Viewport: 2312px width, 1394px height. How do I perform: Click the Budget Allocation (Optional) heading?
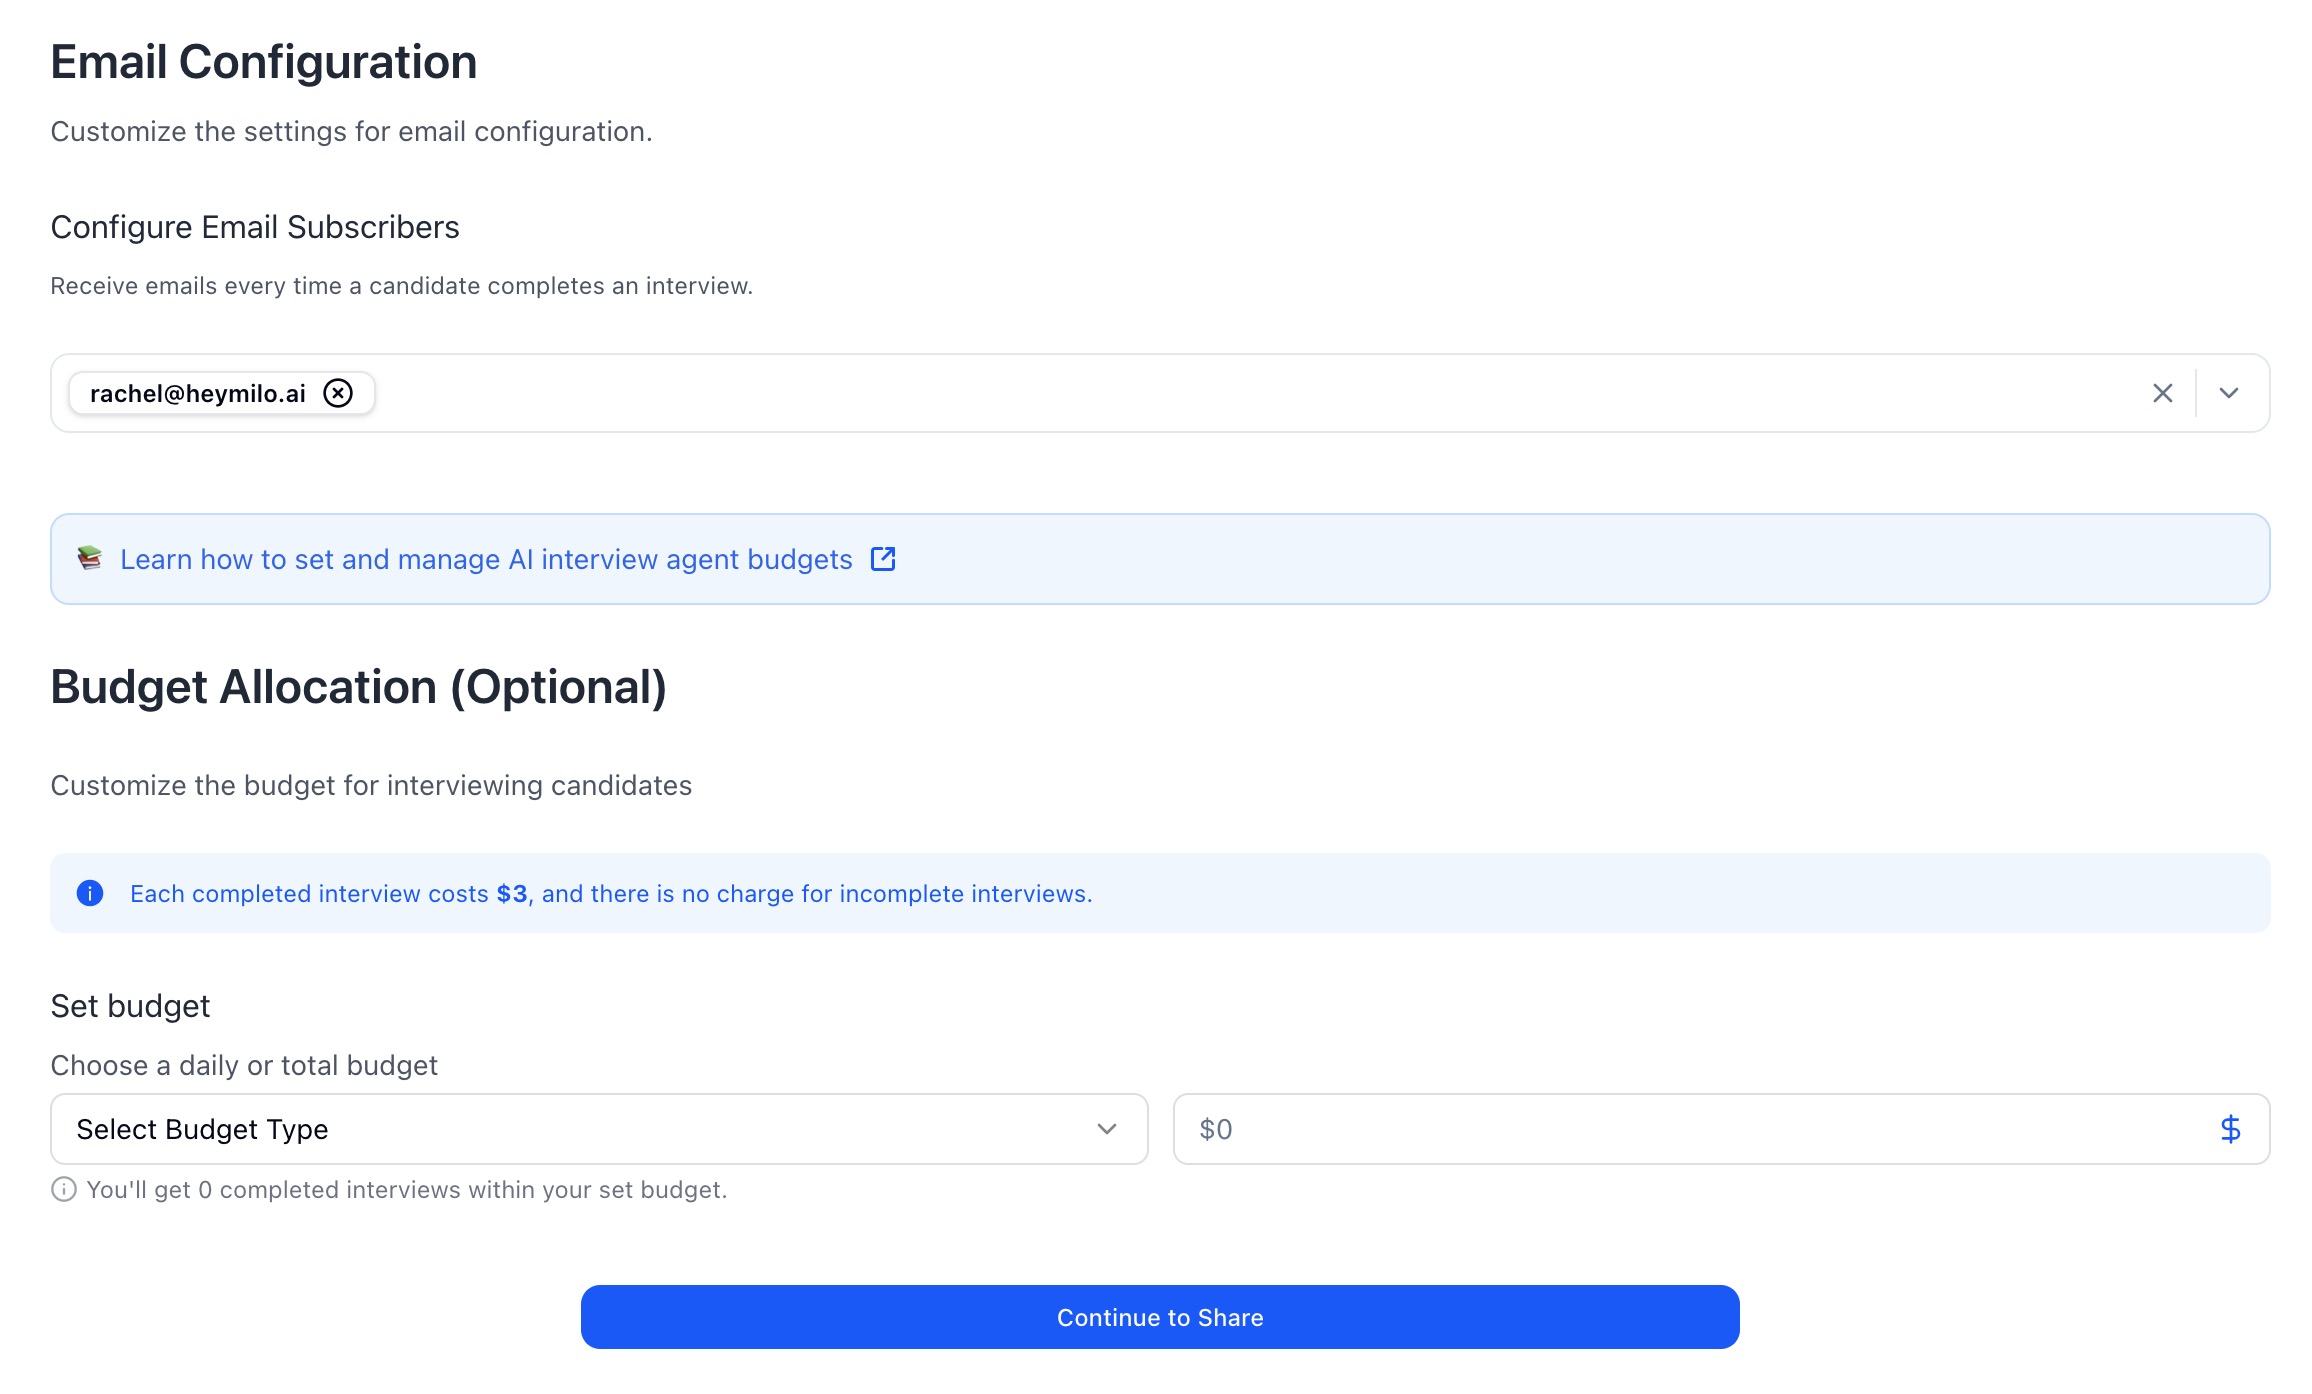coord(358,687)
